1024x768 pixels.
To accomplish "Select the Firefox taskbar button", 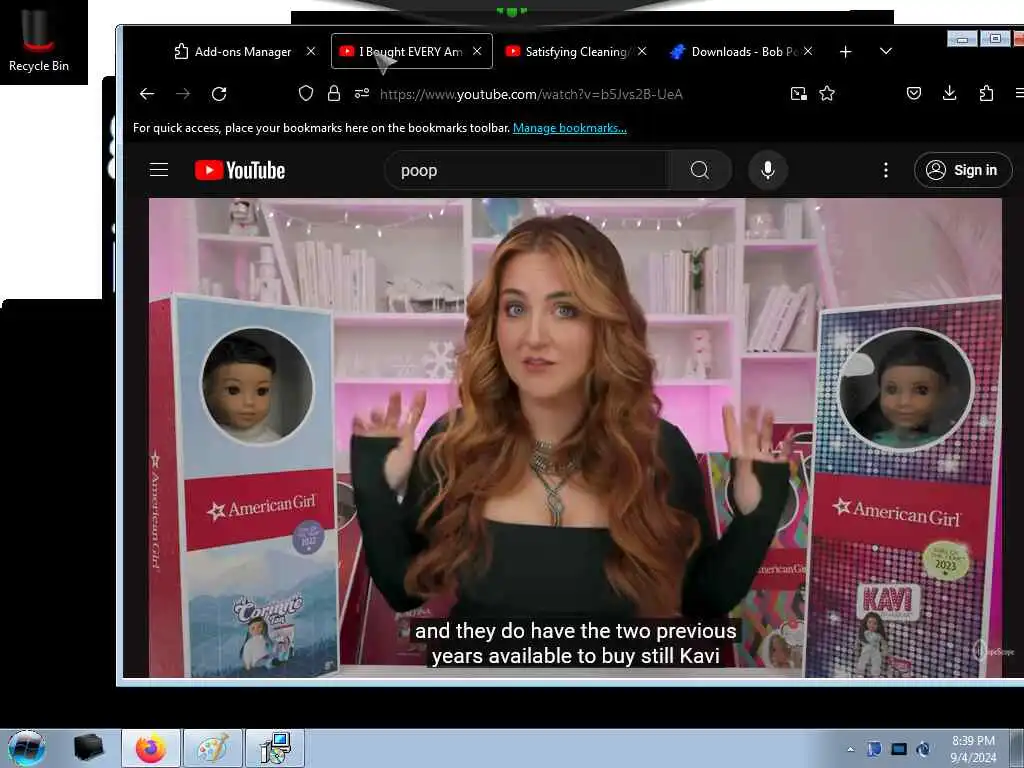I will point(151,748).
